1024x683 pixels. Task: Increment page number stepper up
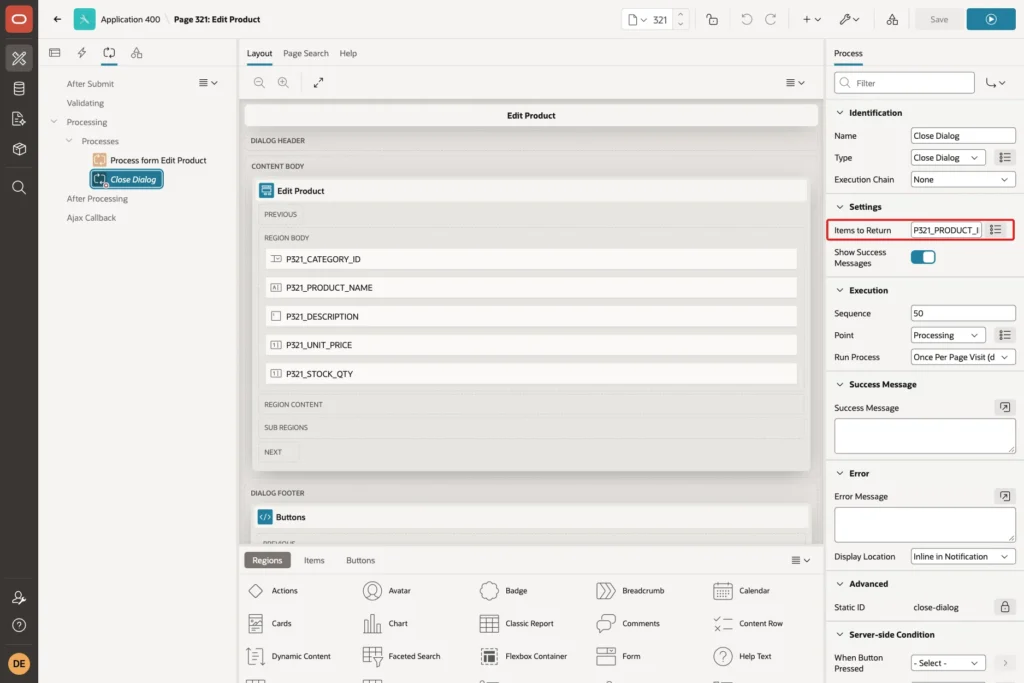[680, 14]
